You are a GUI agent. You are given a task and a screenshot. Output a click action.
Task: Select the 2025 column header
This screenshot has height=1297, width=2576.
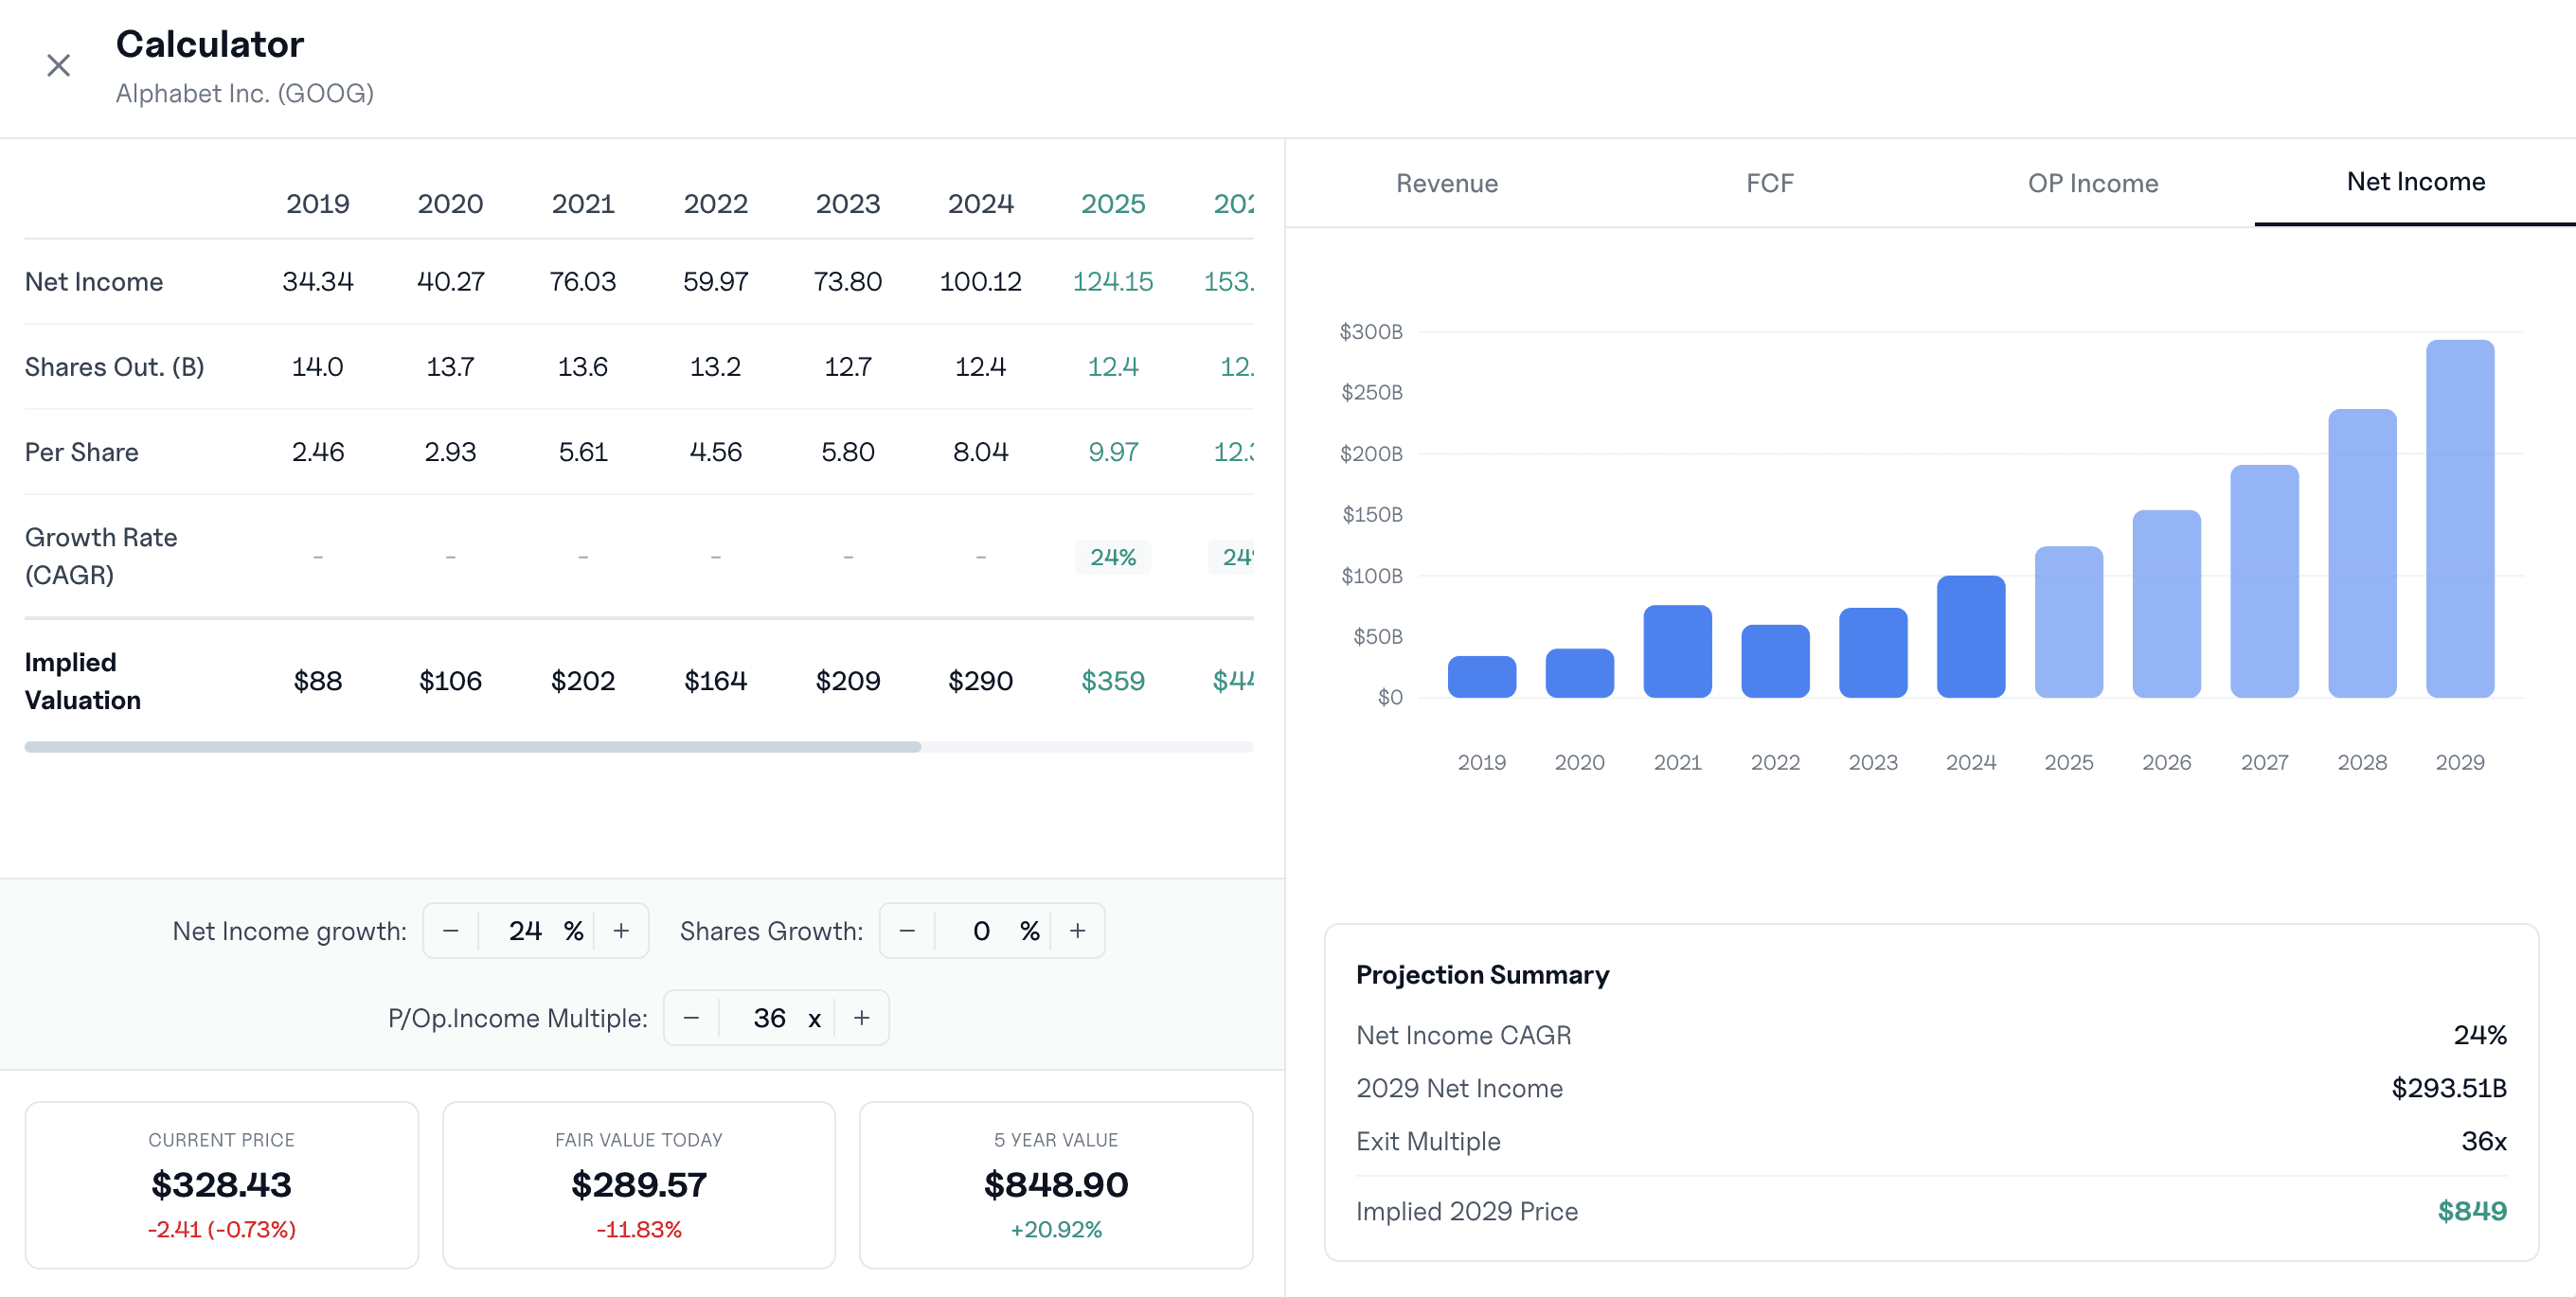1112,203
